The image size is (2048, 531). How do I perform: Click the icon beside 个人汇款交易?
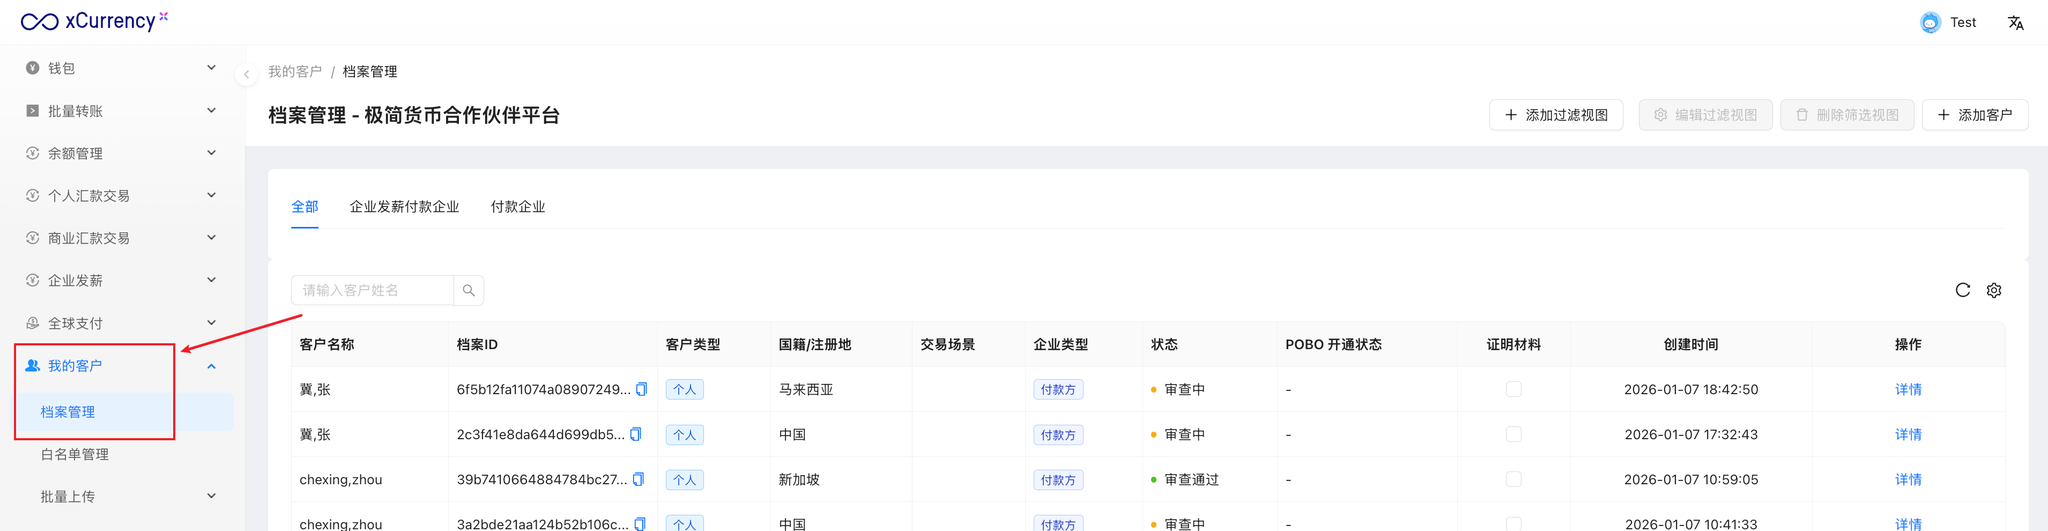(33, 195)
